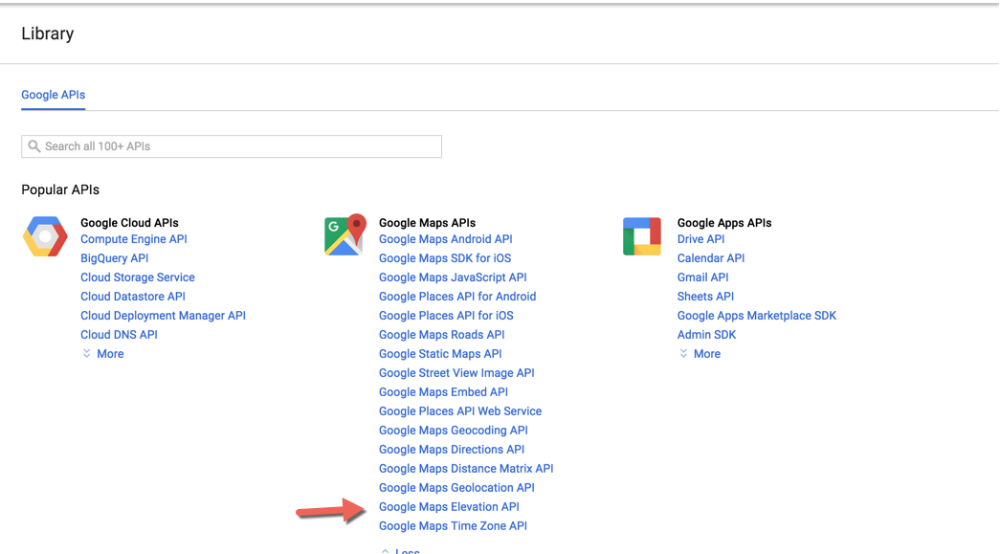Screen dimensions: 1000x554
Task: Click the Google Apps APIs heading
Action: [724, 223]
